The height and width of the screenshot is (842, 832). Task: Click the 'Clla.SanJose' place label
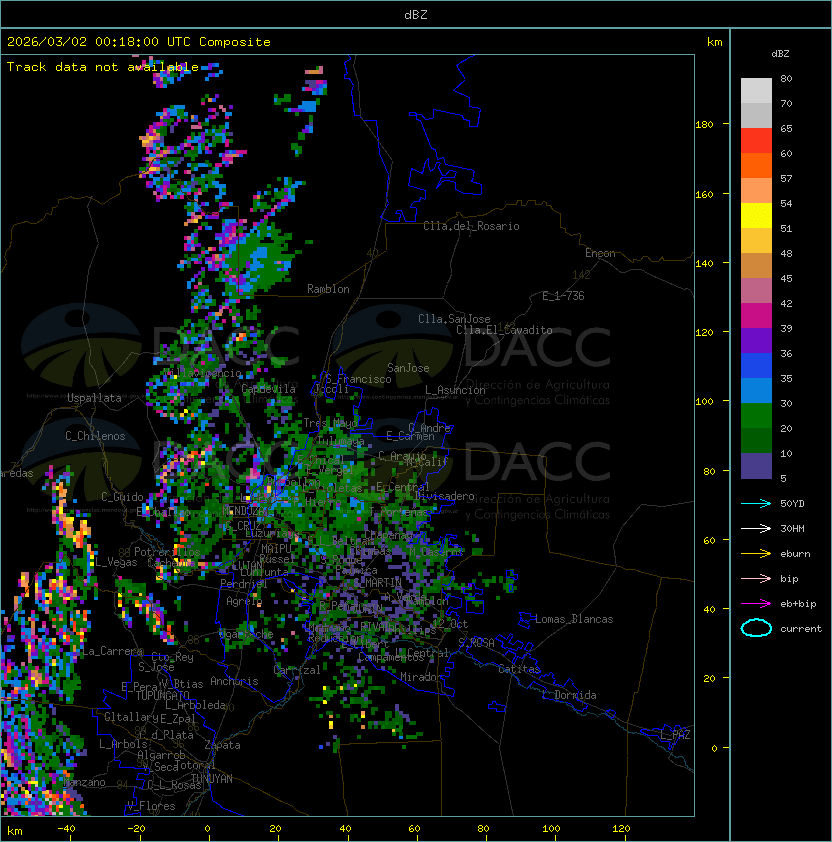454,319
